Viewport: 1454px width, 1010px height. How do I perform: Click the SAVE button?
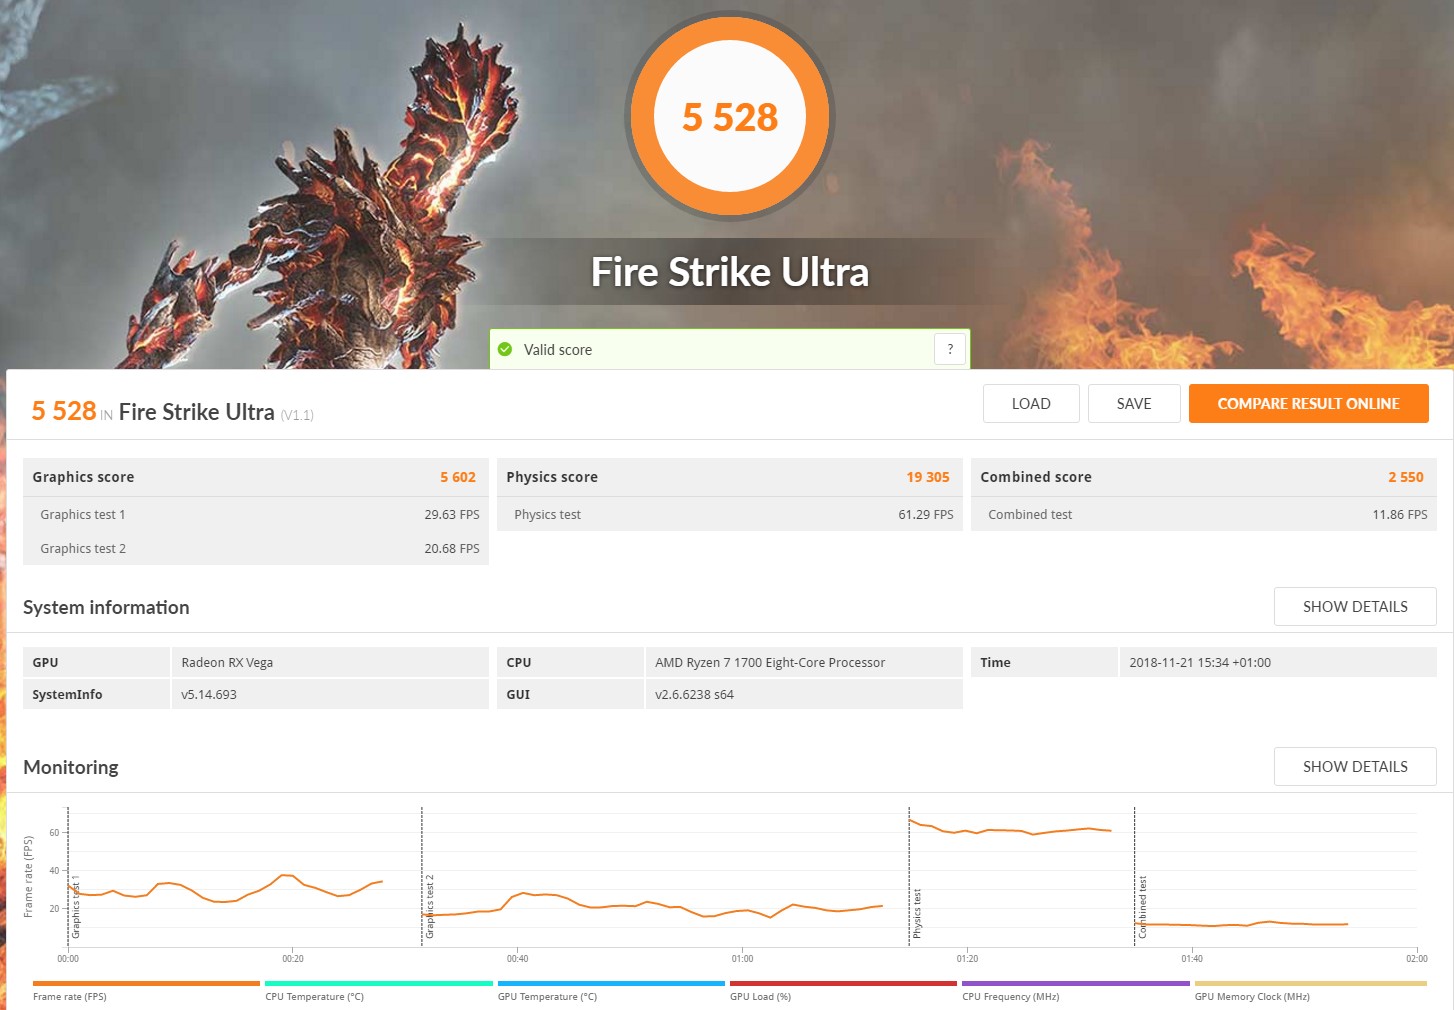click(1134, 404)
